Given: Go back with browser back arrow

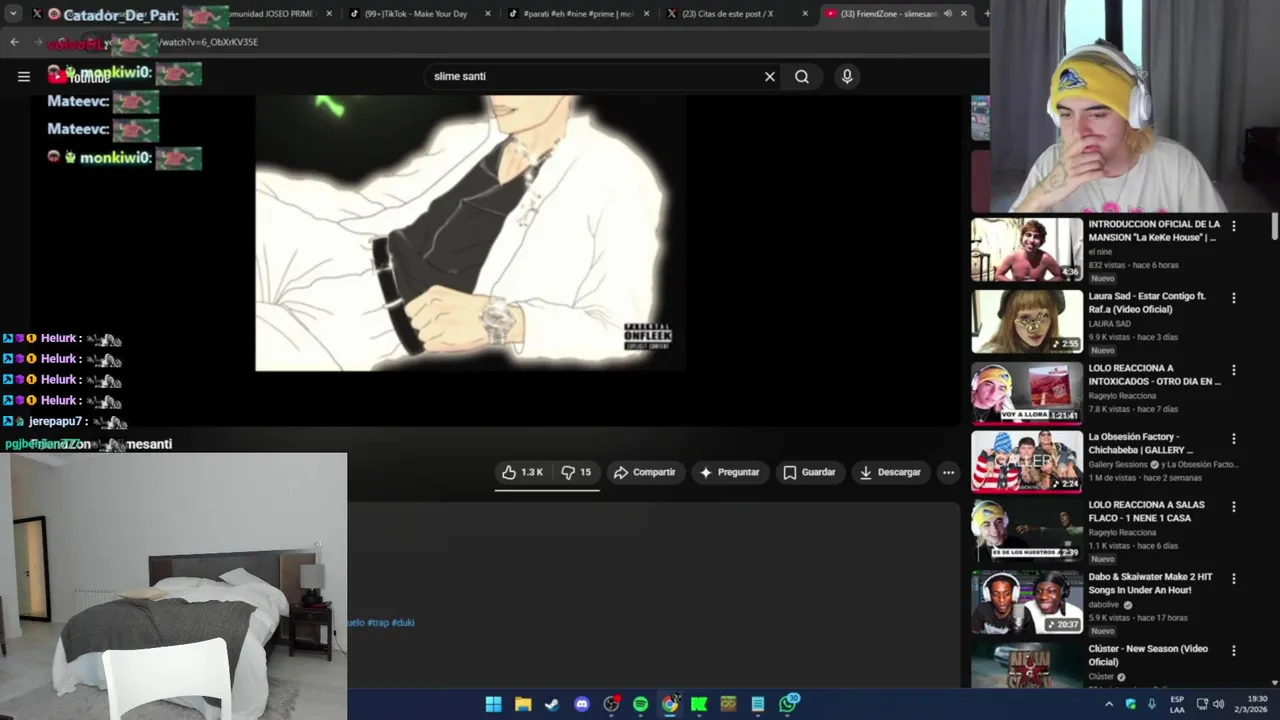Looking at the screenshot, I should coord(14,42).
